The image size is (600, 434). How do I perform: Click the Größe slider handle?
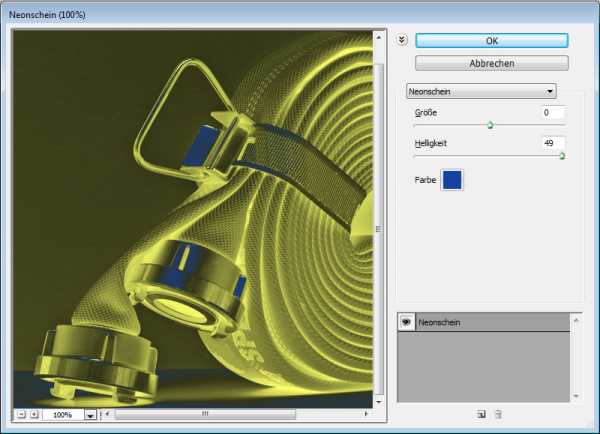click(x=490, y=125)
